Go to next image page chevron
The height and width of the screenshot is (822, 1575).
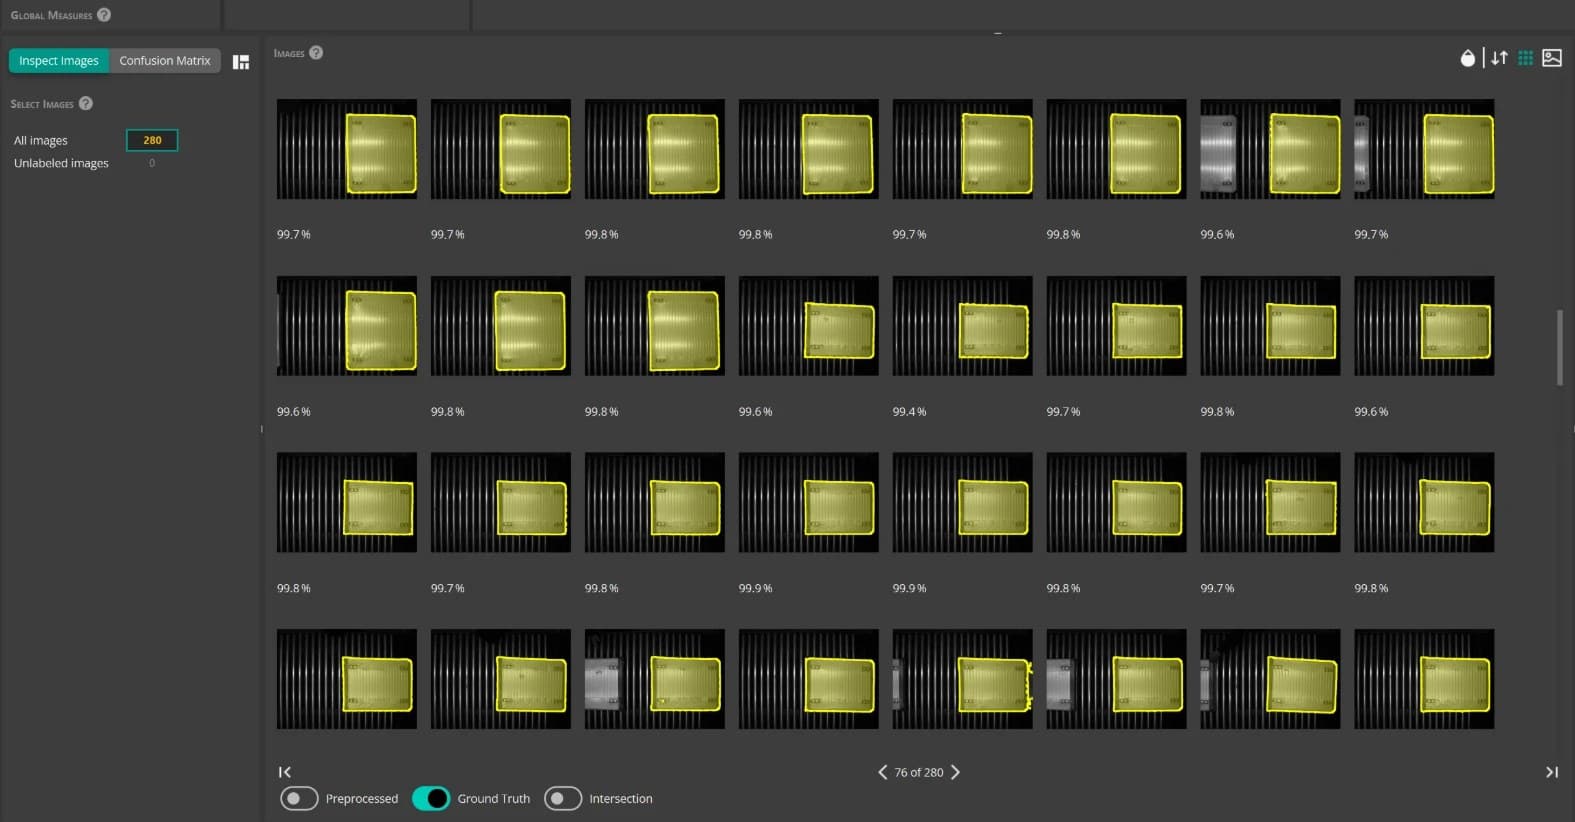(x=955, y=772)
